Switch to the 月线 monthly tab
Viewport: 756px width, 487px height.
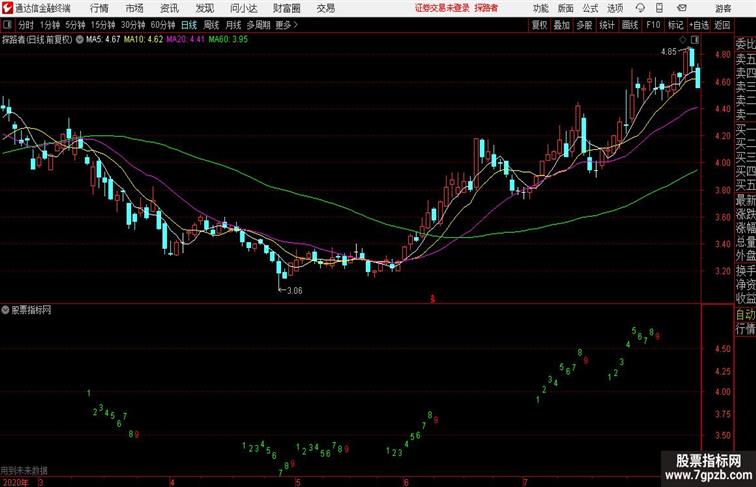click(233, 25)
